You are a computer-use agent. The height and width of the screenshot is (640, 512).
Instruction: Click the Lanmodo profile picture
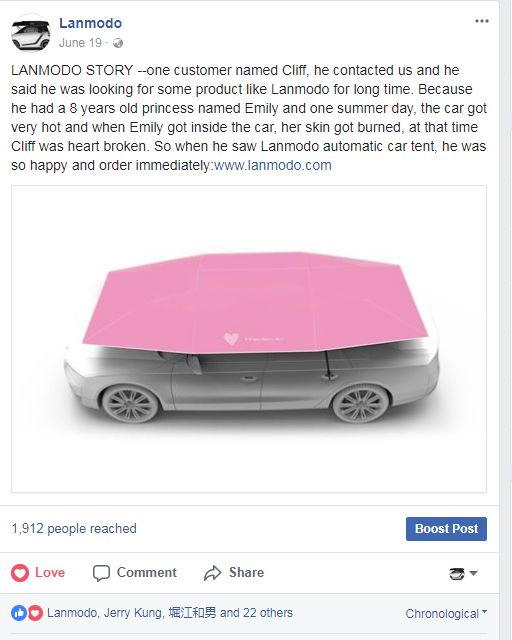[31, 33]
